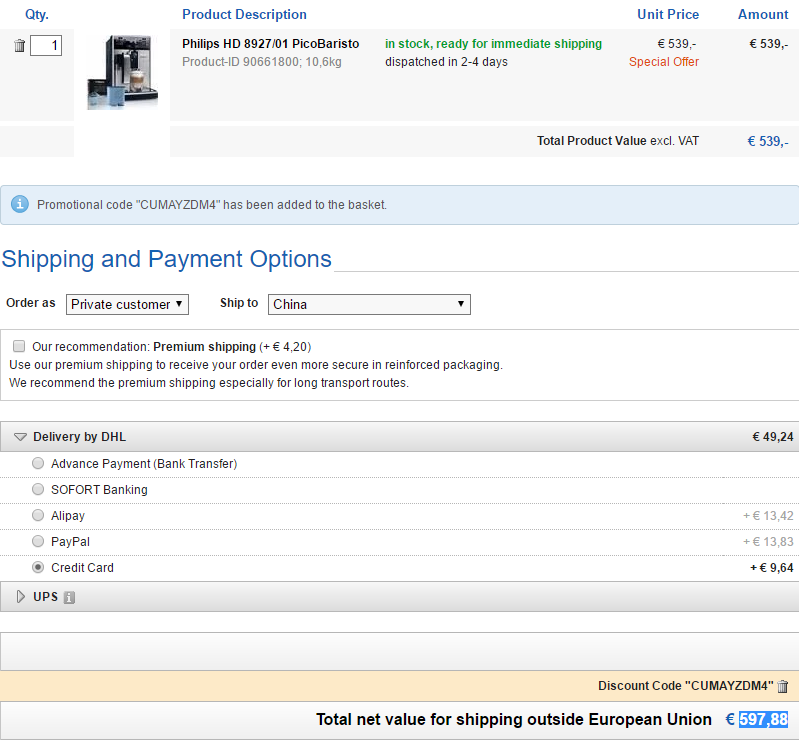799x746 pixels.
Task: Enable Premium shipping checkbox
Action: point(19,347)
